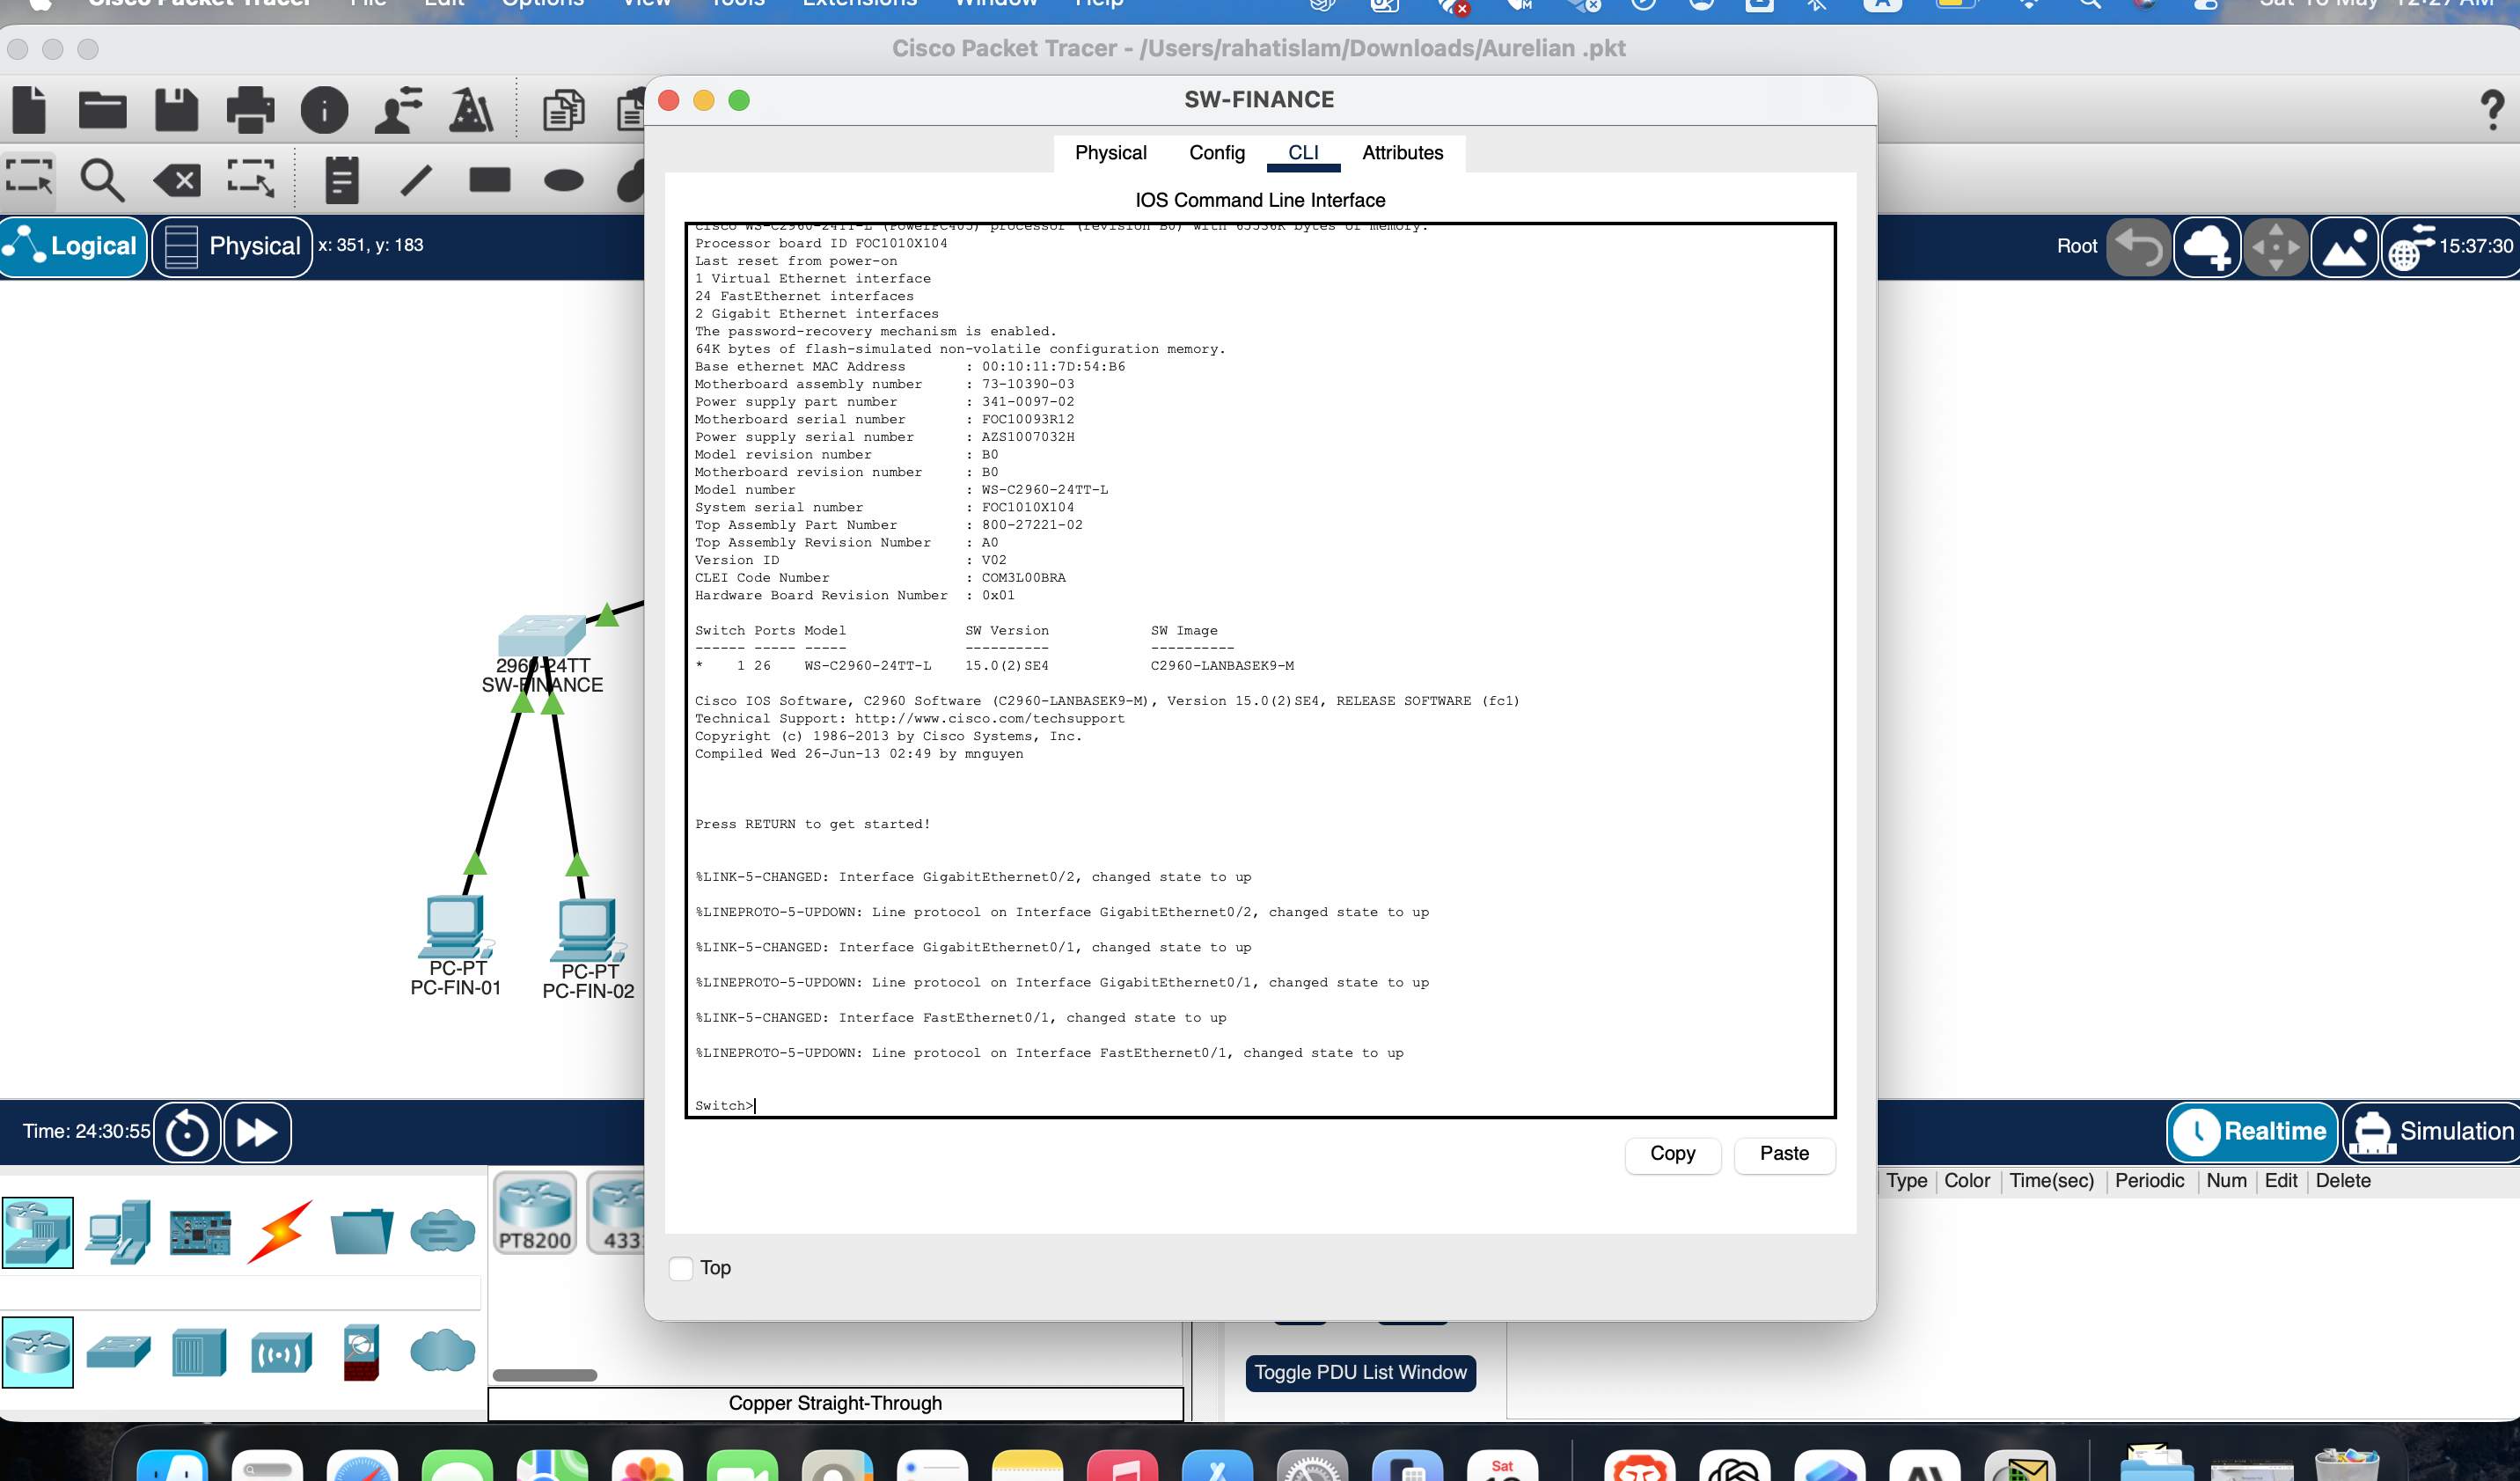Click the New file icon
The height and width of the screenshot is (1481, 2520).
[x=29, y=109]
